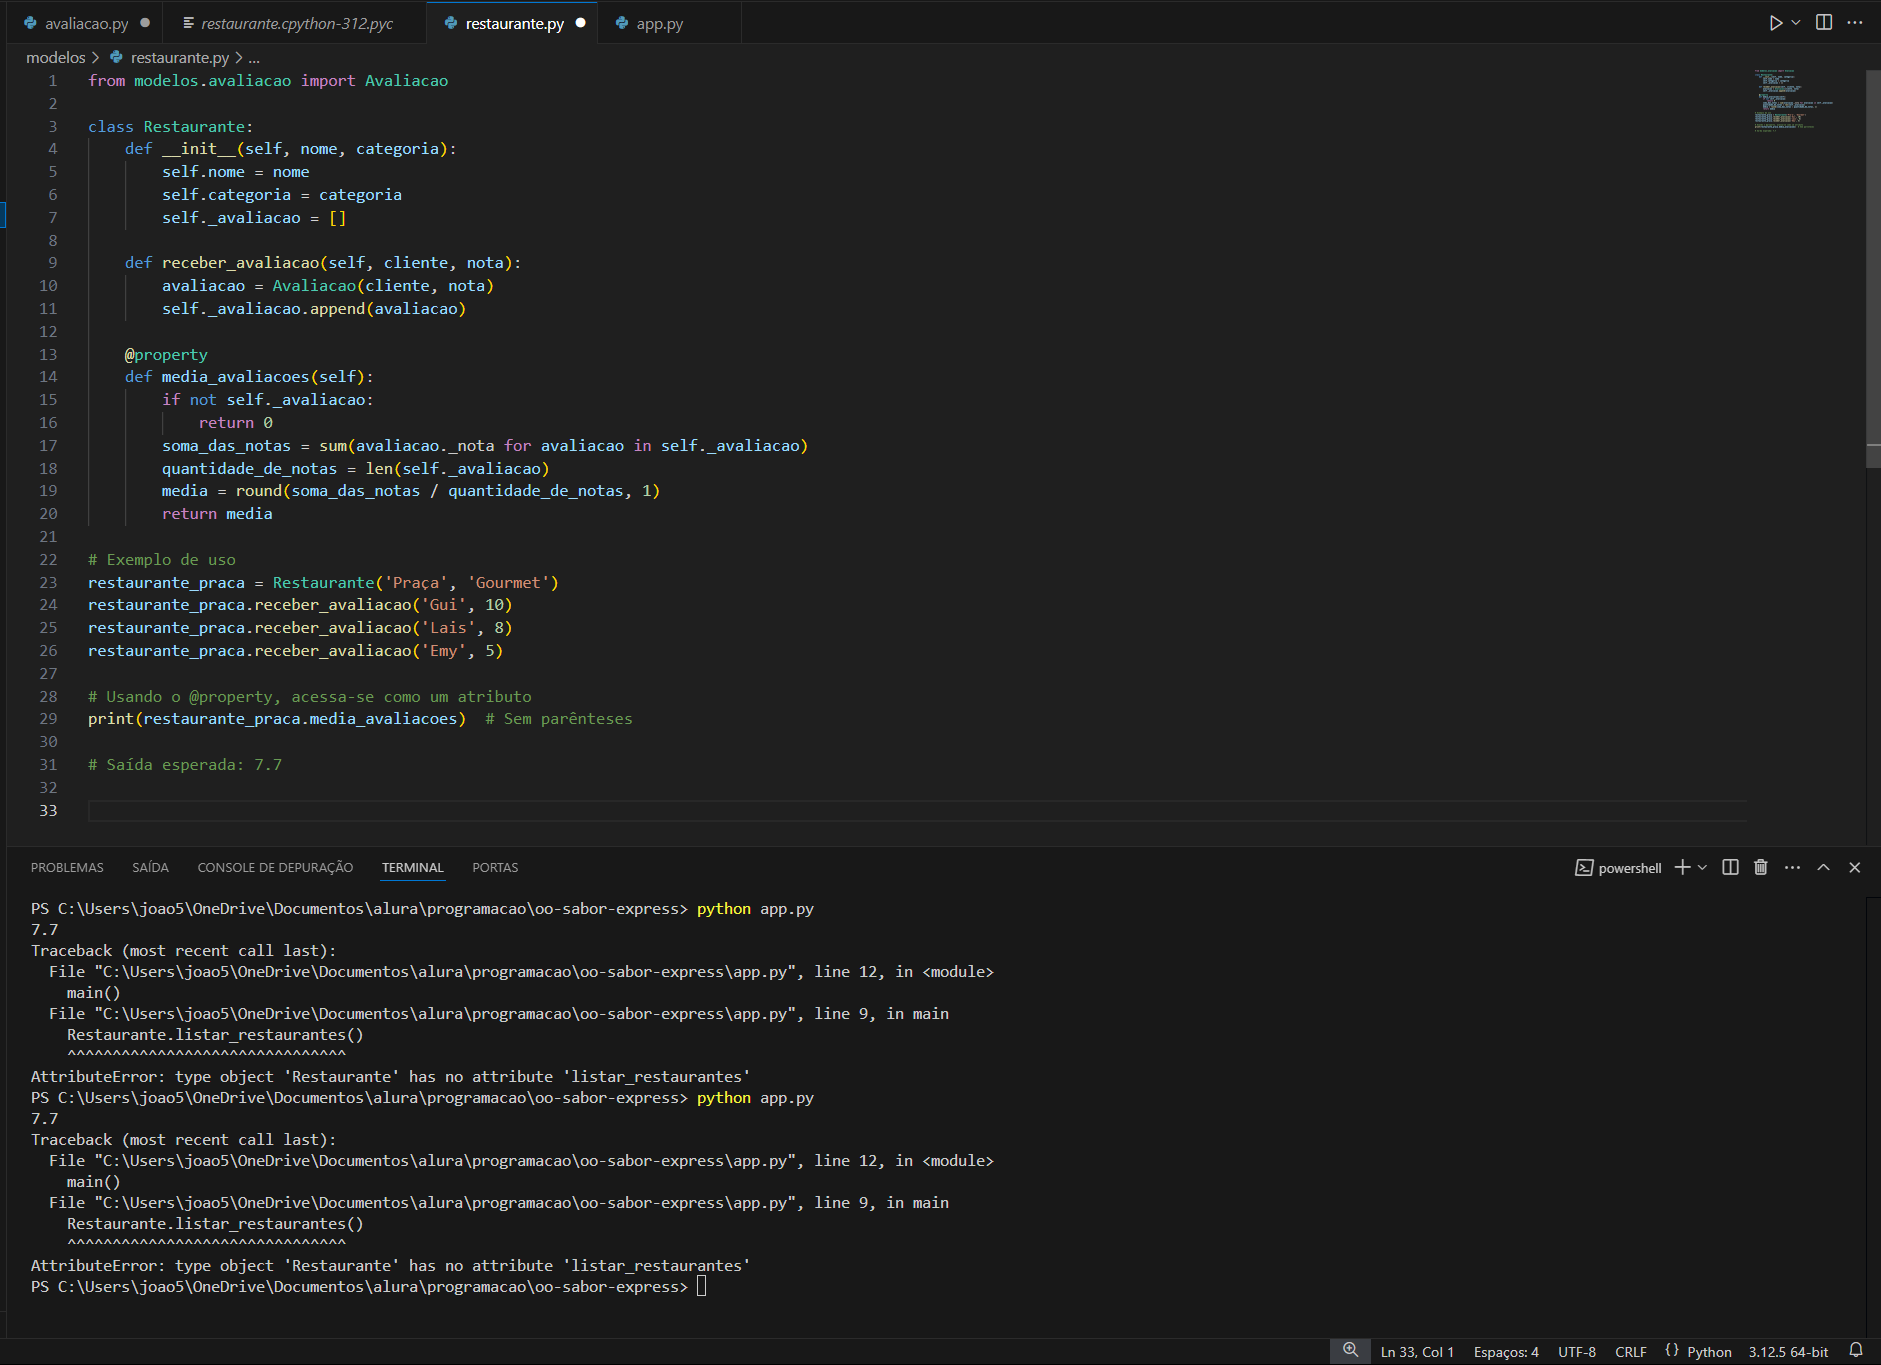Screen dimensions: 1881x1365
Task: Click unsaved dot on restaurante.py tab
Action: click(580, 23)
